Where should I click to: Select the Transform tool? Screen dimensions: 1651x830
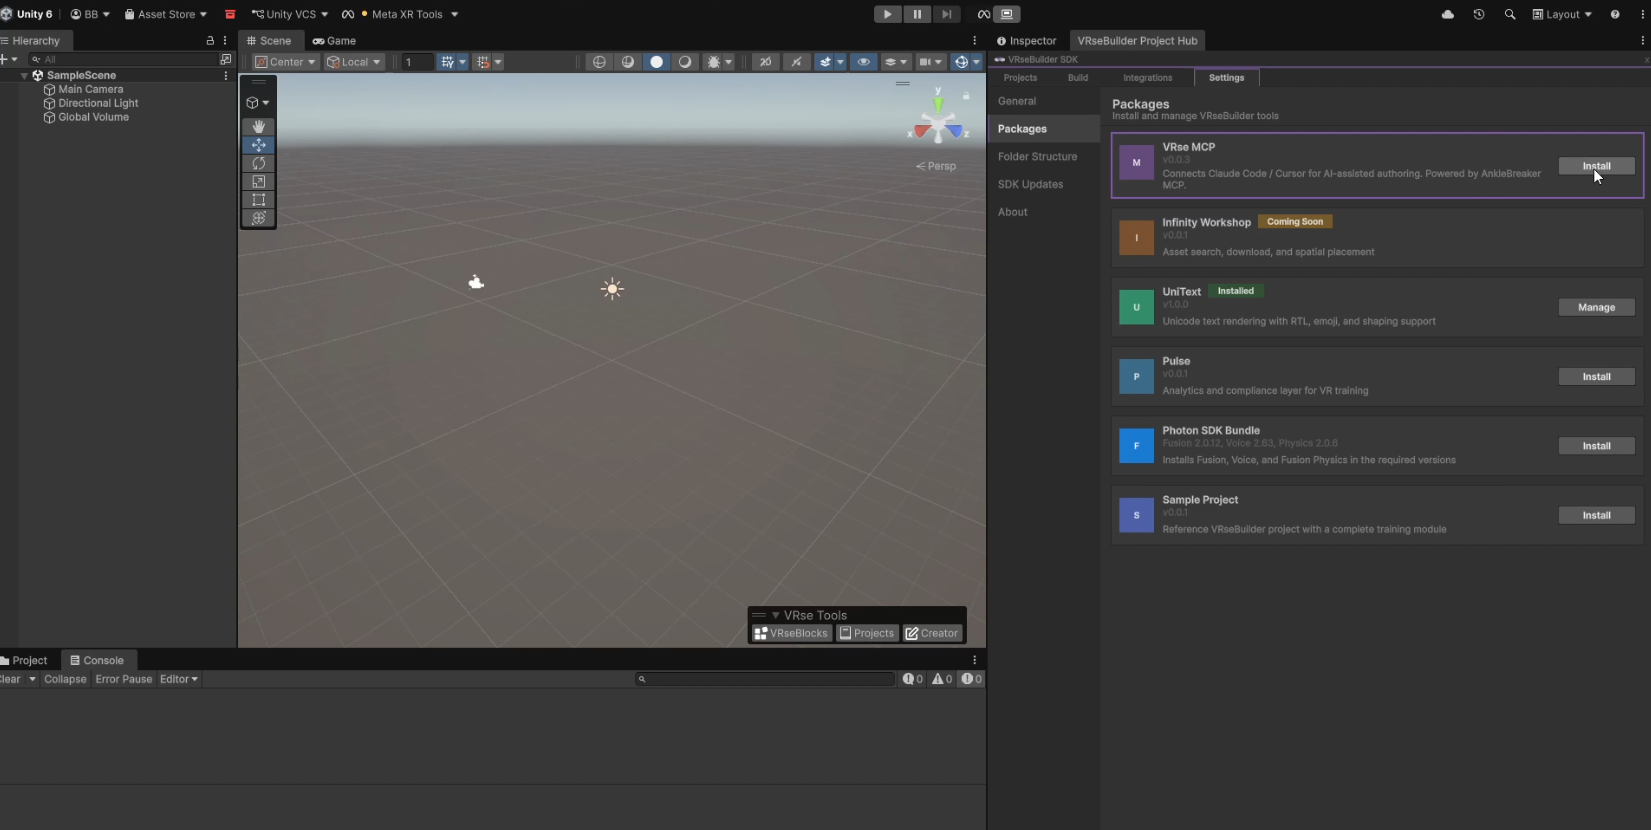click(259, 217)
